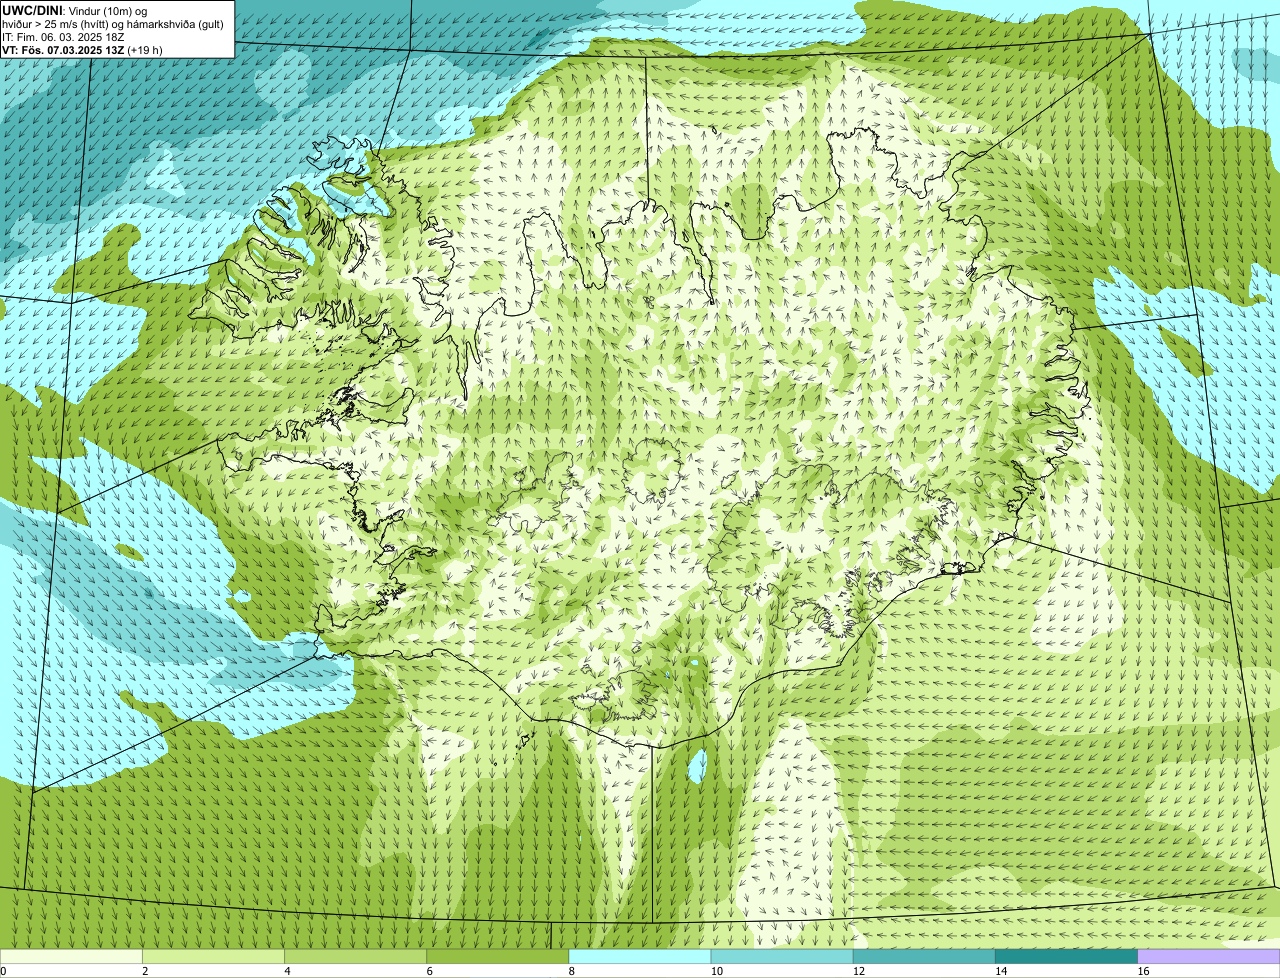Click the legend scale label "8"
This screenshot has width=1280, height=978.
click(x=572, y=971)
